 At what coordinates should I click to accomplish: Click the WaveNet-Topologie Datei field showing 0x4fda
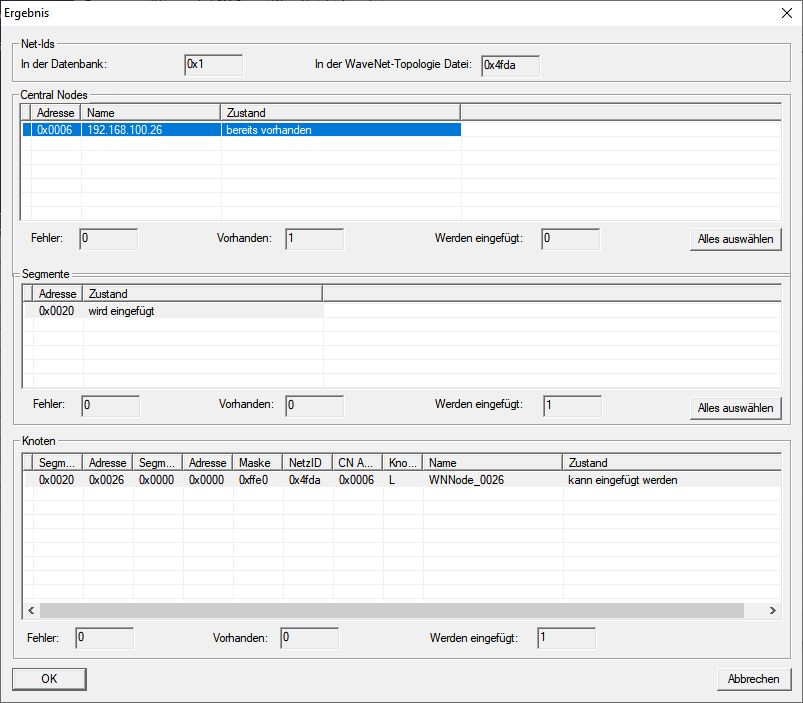pyautogui.click(x=510, y=65)
